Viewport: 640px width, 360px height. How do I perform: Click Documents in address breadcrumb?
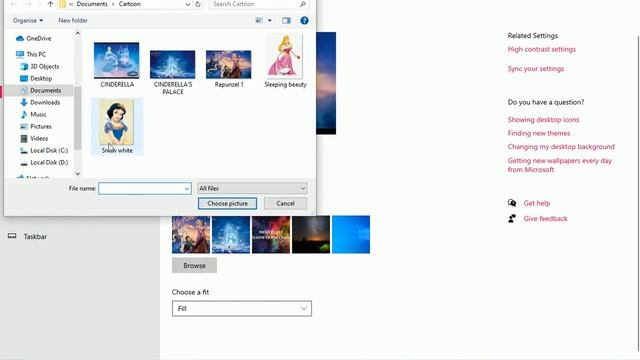click(92, 4)
